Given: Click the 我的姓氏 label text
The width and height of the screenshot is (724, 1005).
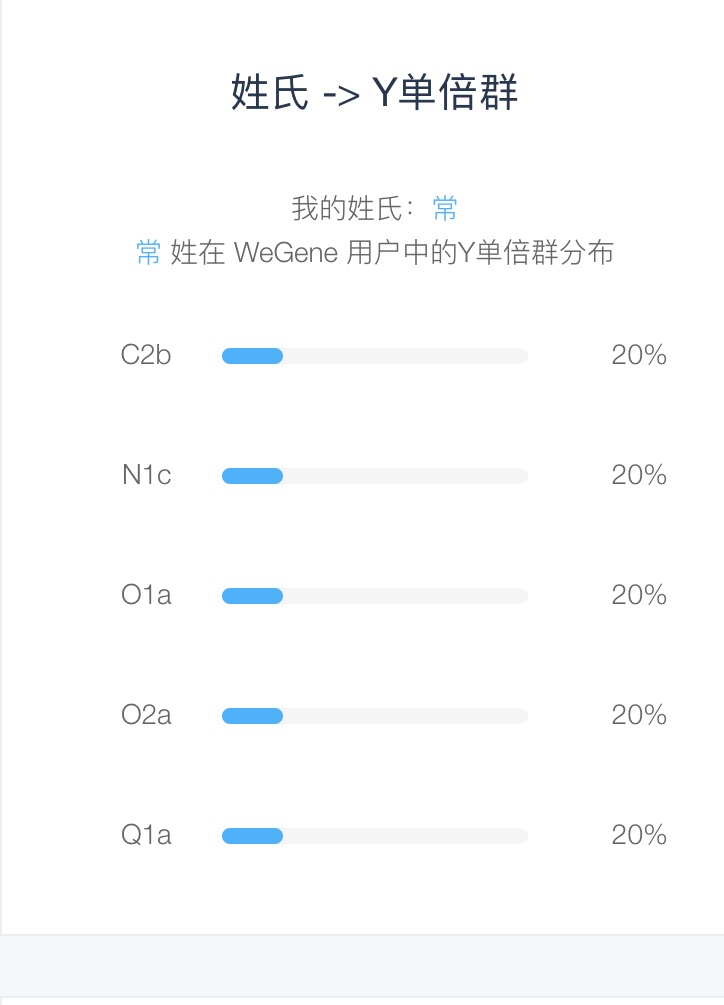Looking at the screenshot, I should click(347, 208).
